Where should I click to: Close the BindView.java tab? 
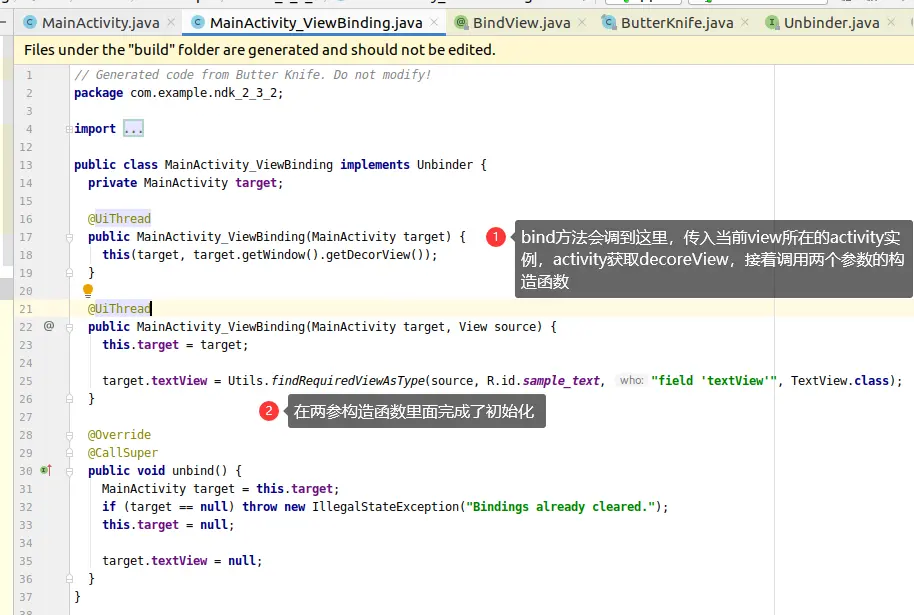pyautogui.click(x=582, y=22)
